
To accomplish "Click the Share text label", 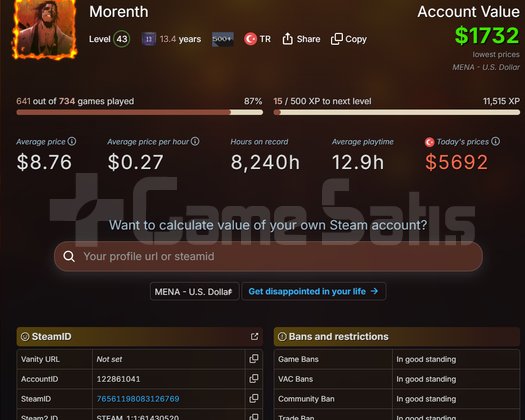I will (x=308, y=39).
